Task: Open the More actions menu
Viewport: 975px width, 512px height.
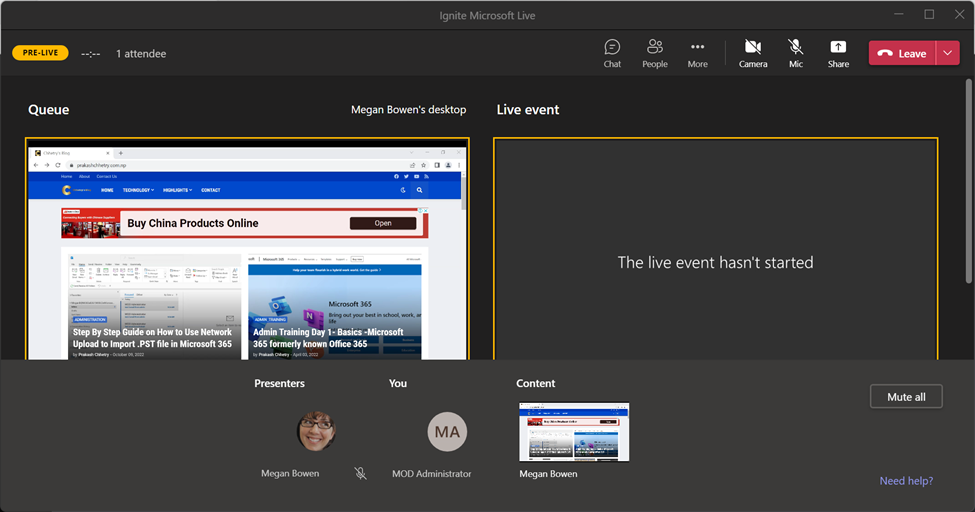Action: tap(697, 54)
